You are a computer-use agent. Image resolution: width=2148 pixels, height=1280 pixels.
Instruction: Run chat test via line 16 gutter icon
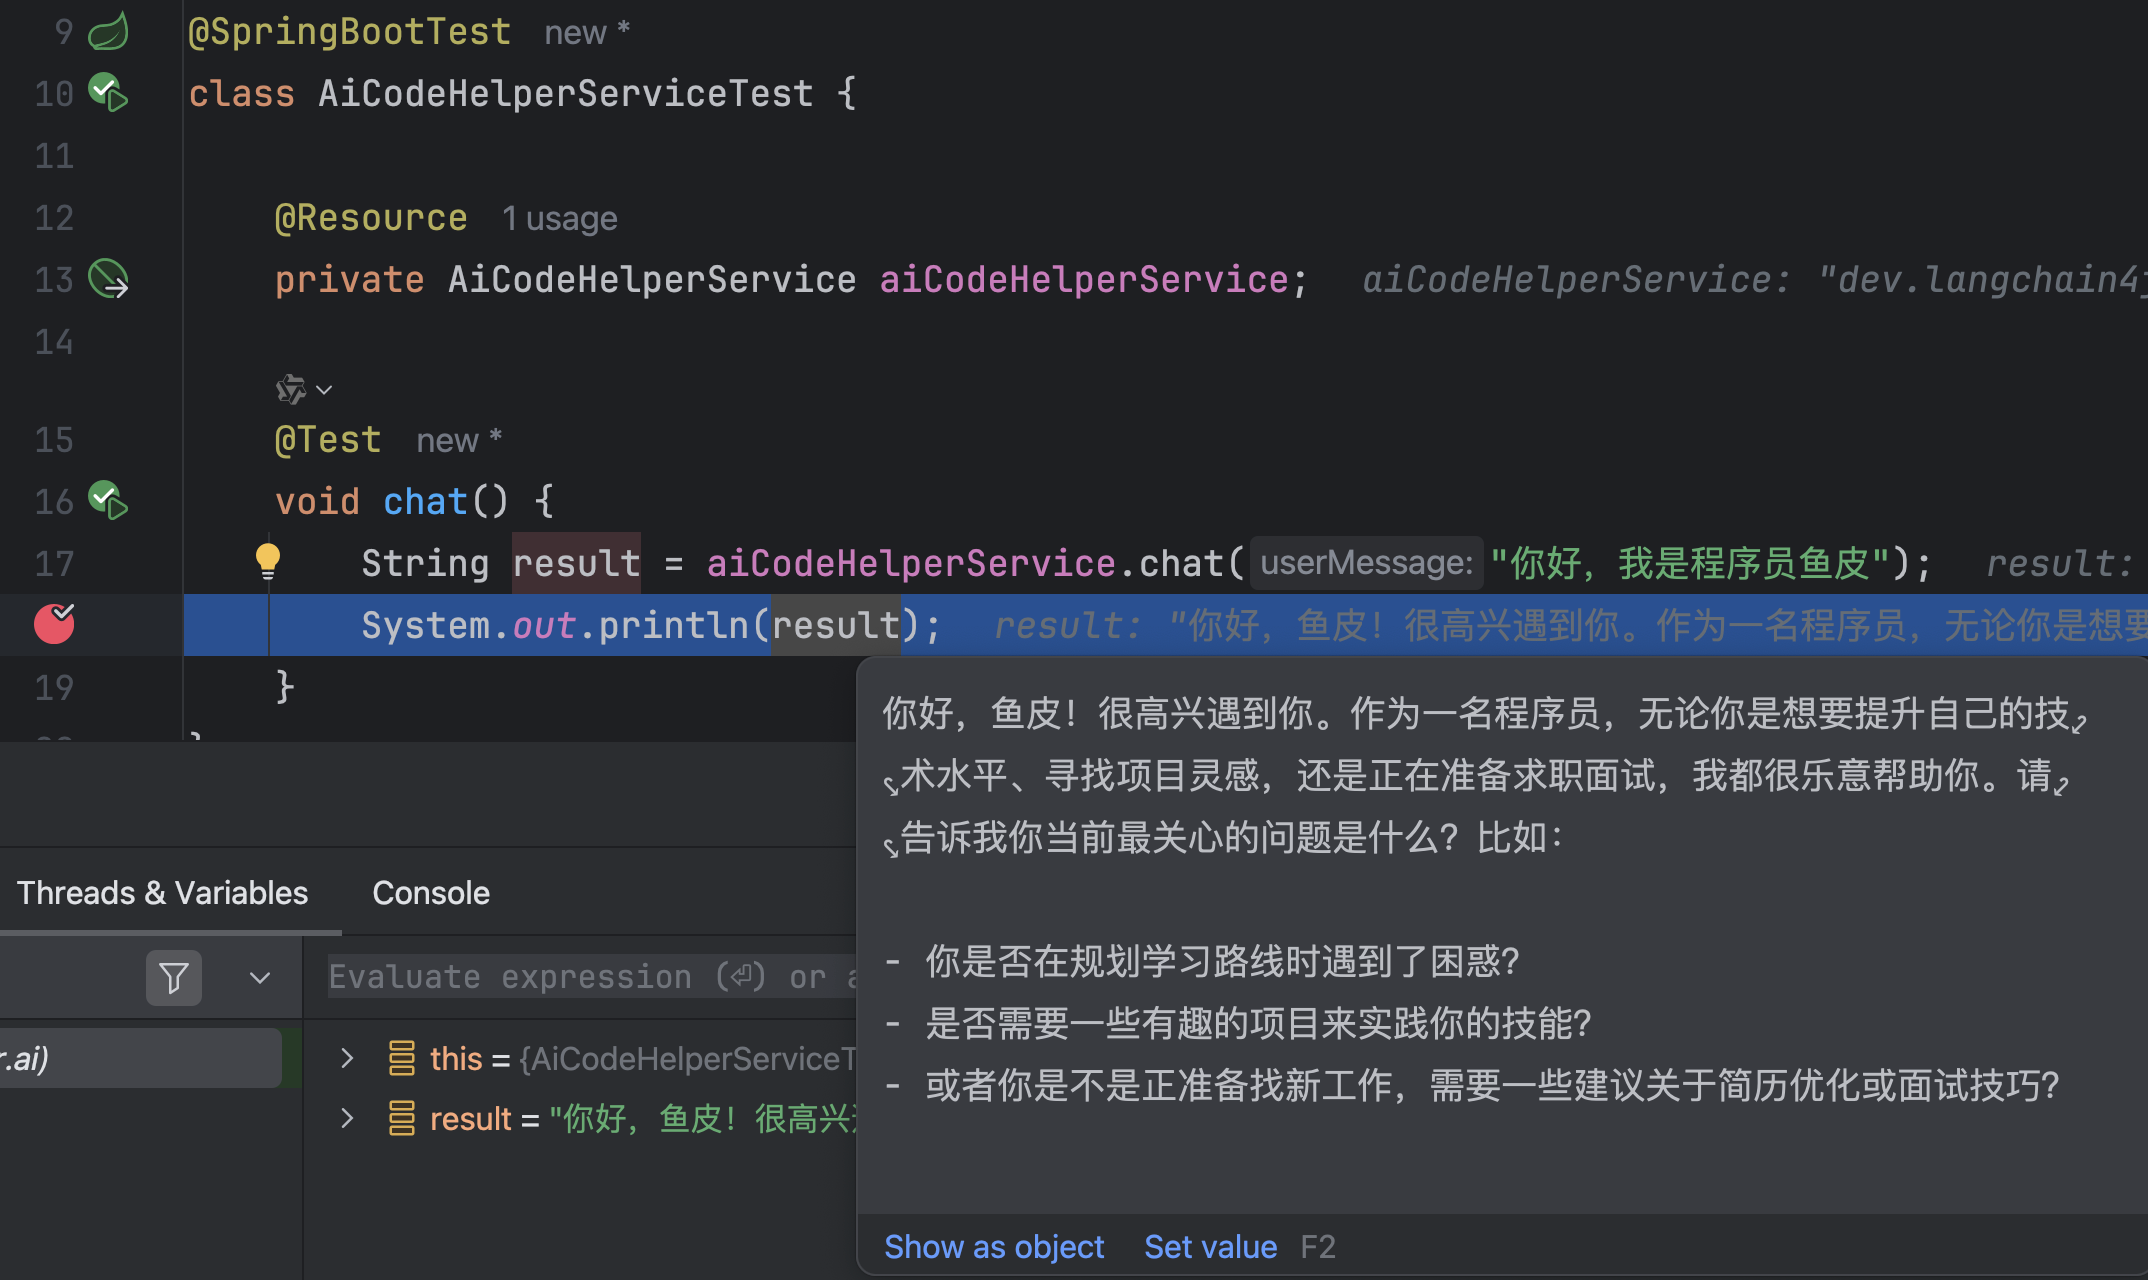point(107,500)
